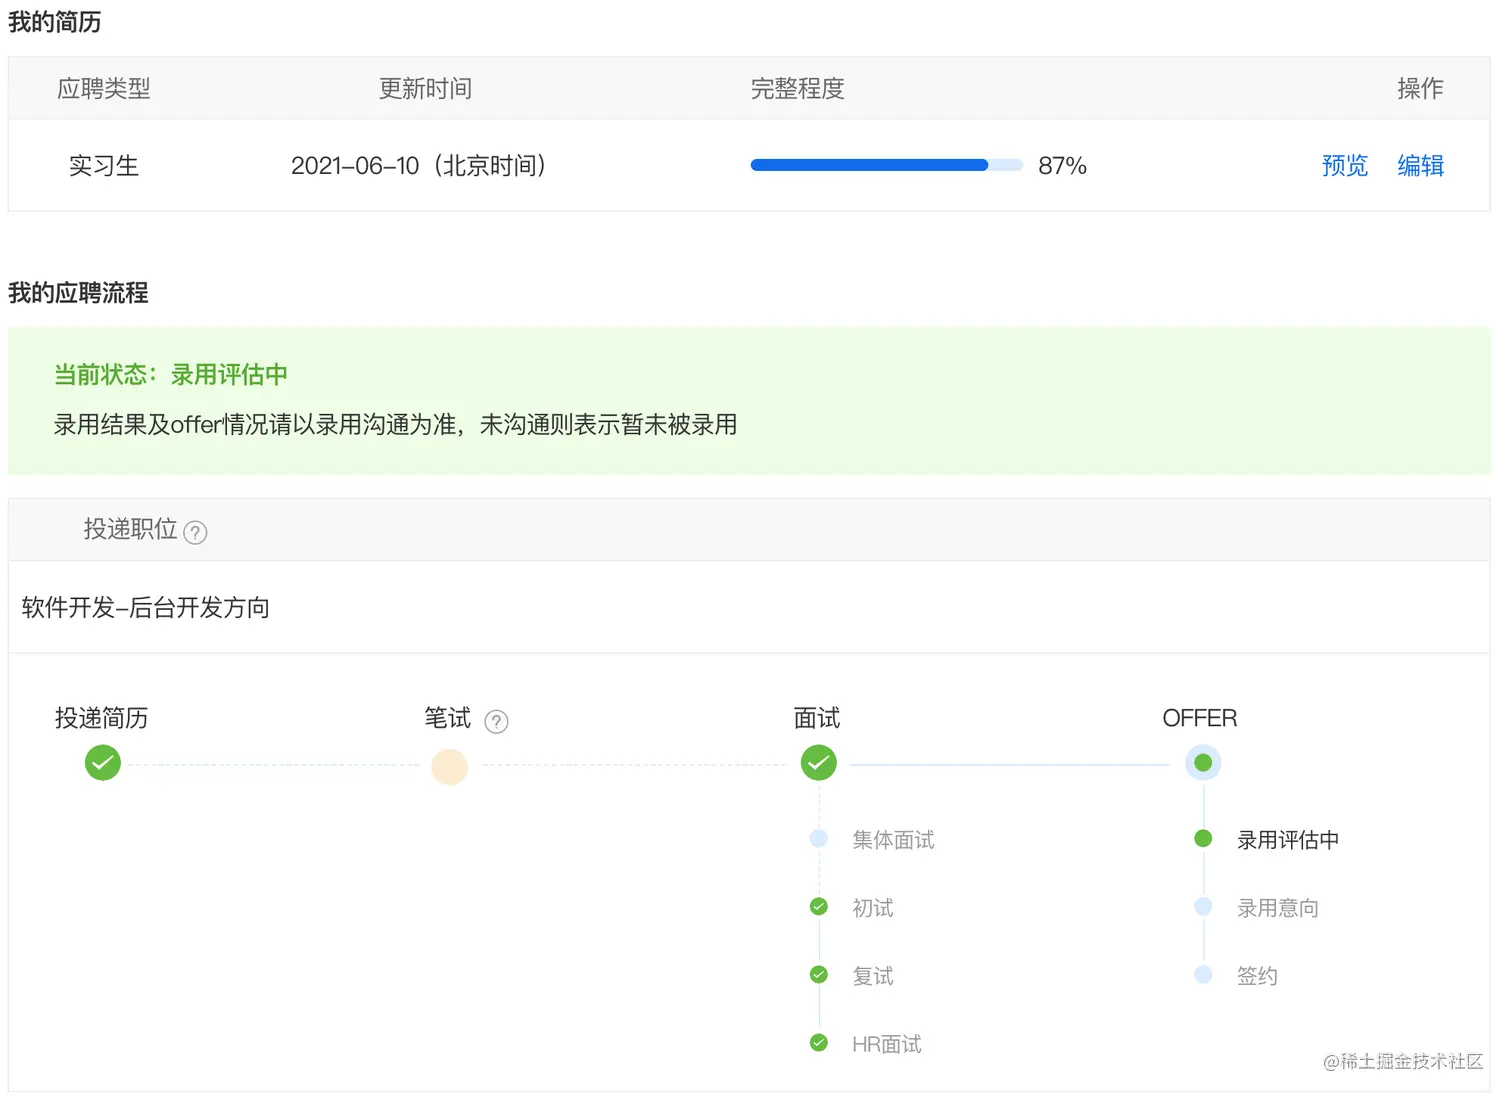Click the orange 笔试 stage circle
Screen dimensions: 1512x1100
(449, 766)
